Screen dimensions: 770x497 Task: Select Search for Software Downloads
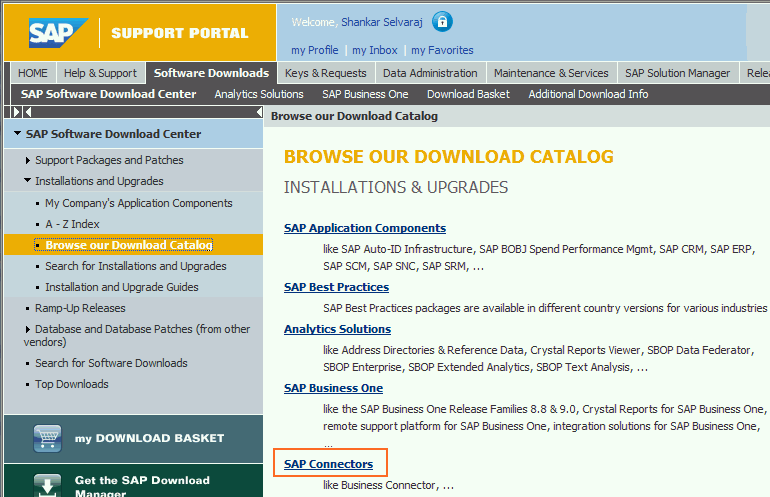point(111,363)
